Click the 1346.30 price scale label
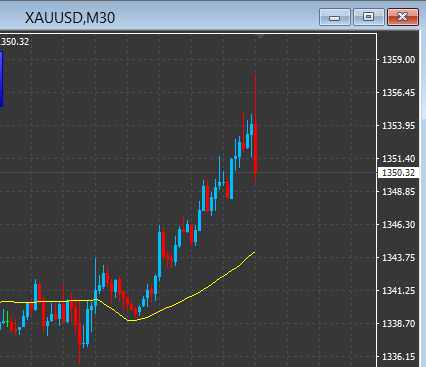The height and width of the screenshot is (367, 426). pos(398,225)
